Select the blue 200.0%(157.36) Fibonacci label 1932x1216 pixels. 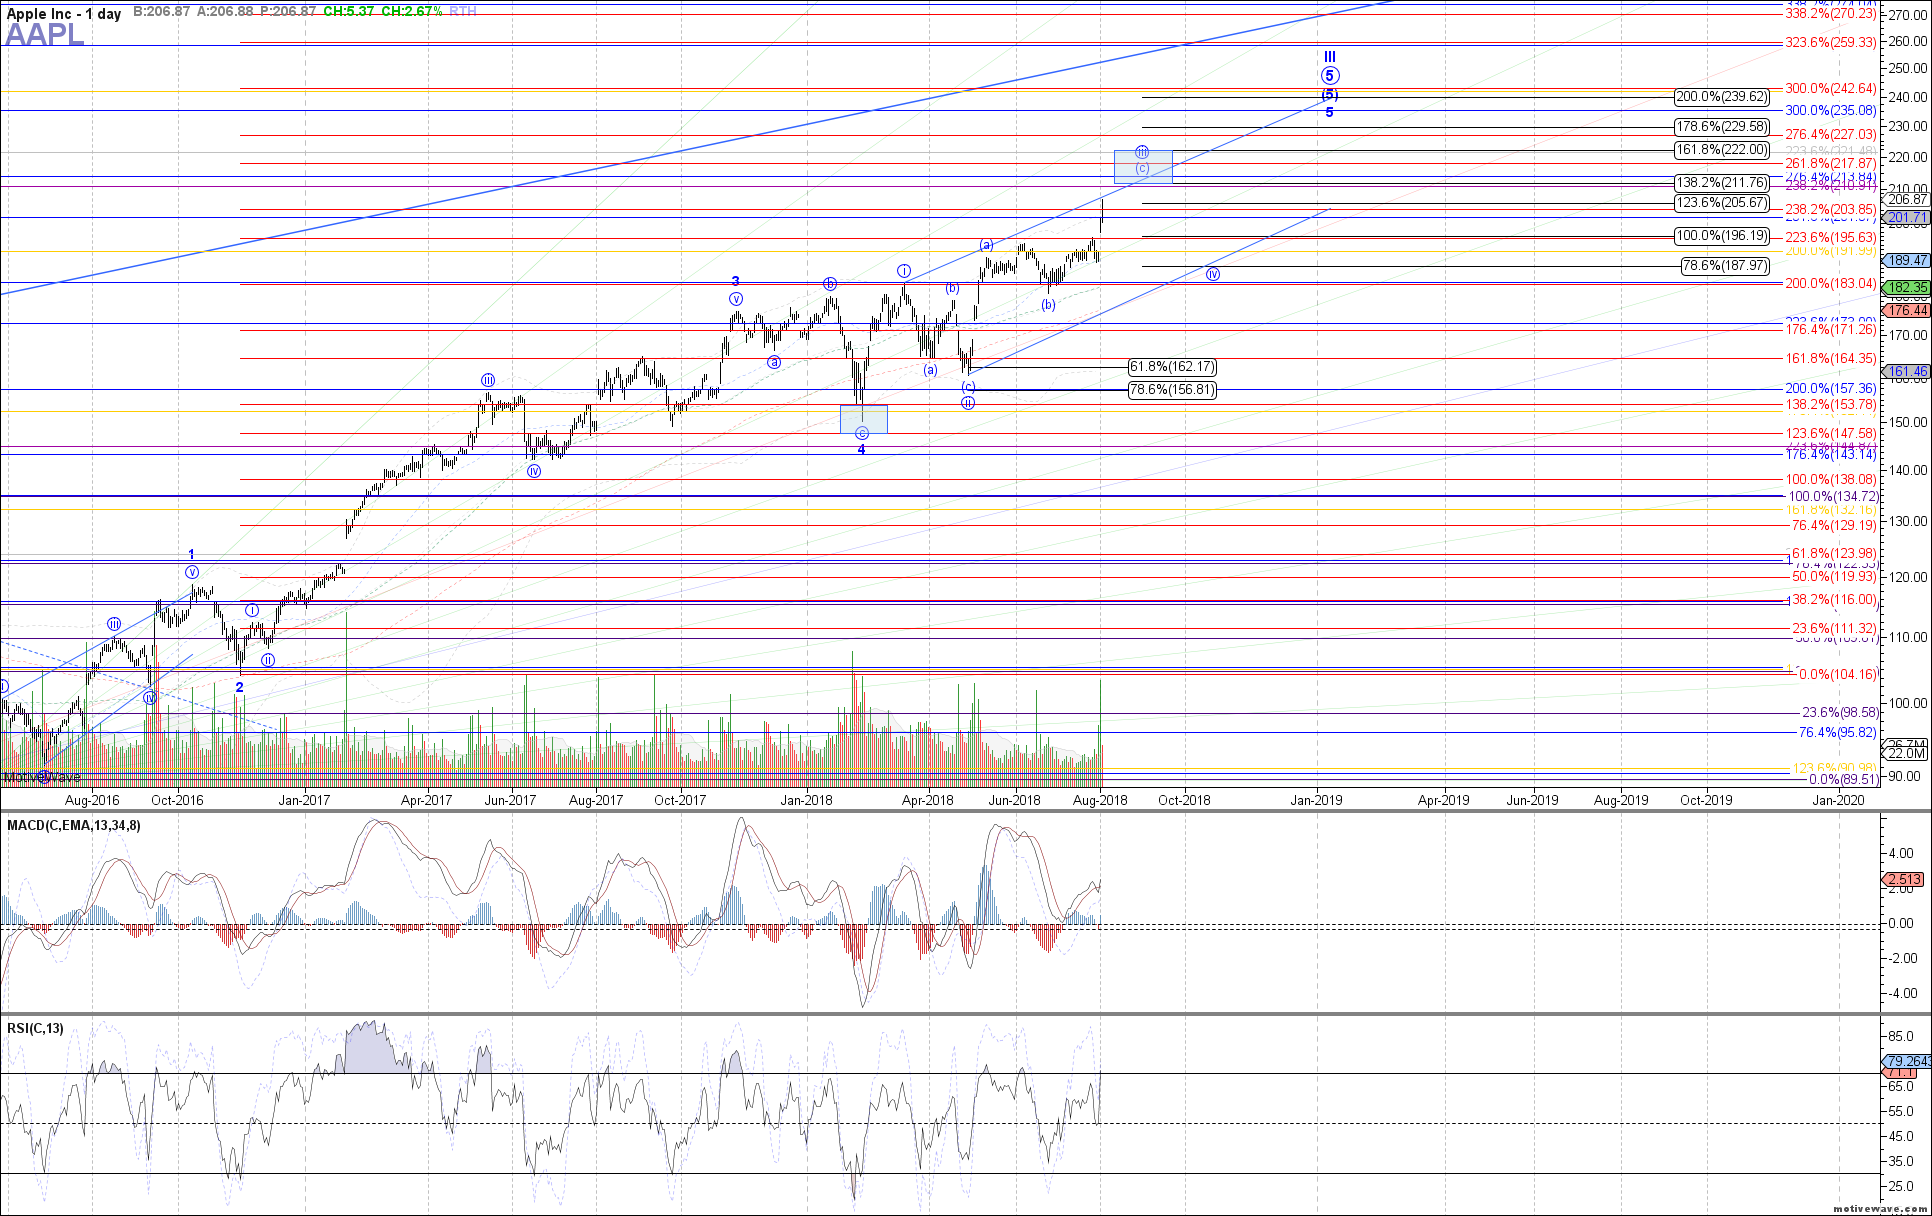(1830, 388)
